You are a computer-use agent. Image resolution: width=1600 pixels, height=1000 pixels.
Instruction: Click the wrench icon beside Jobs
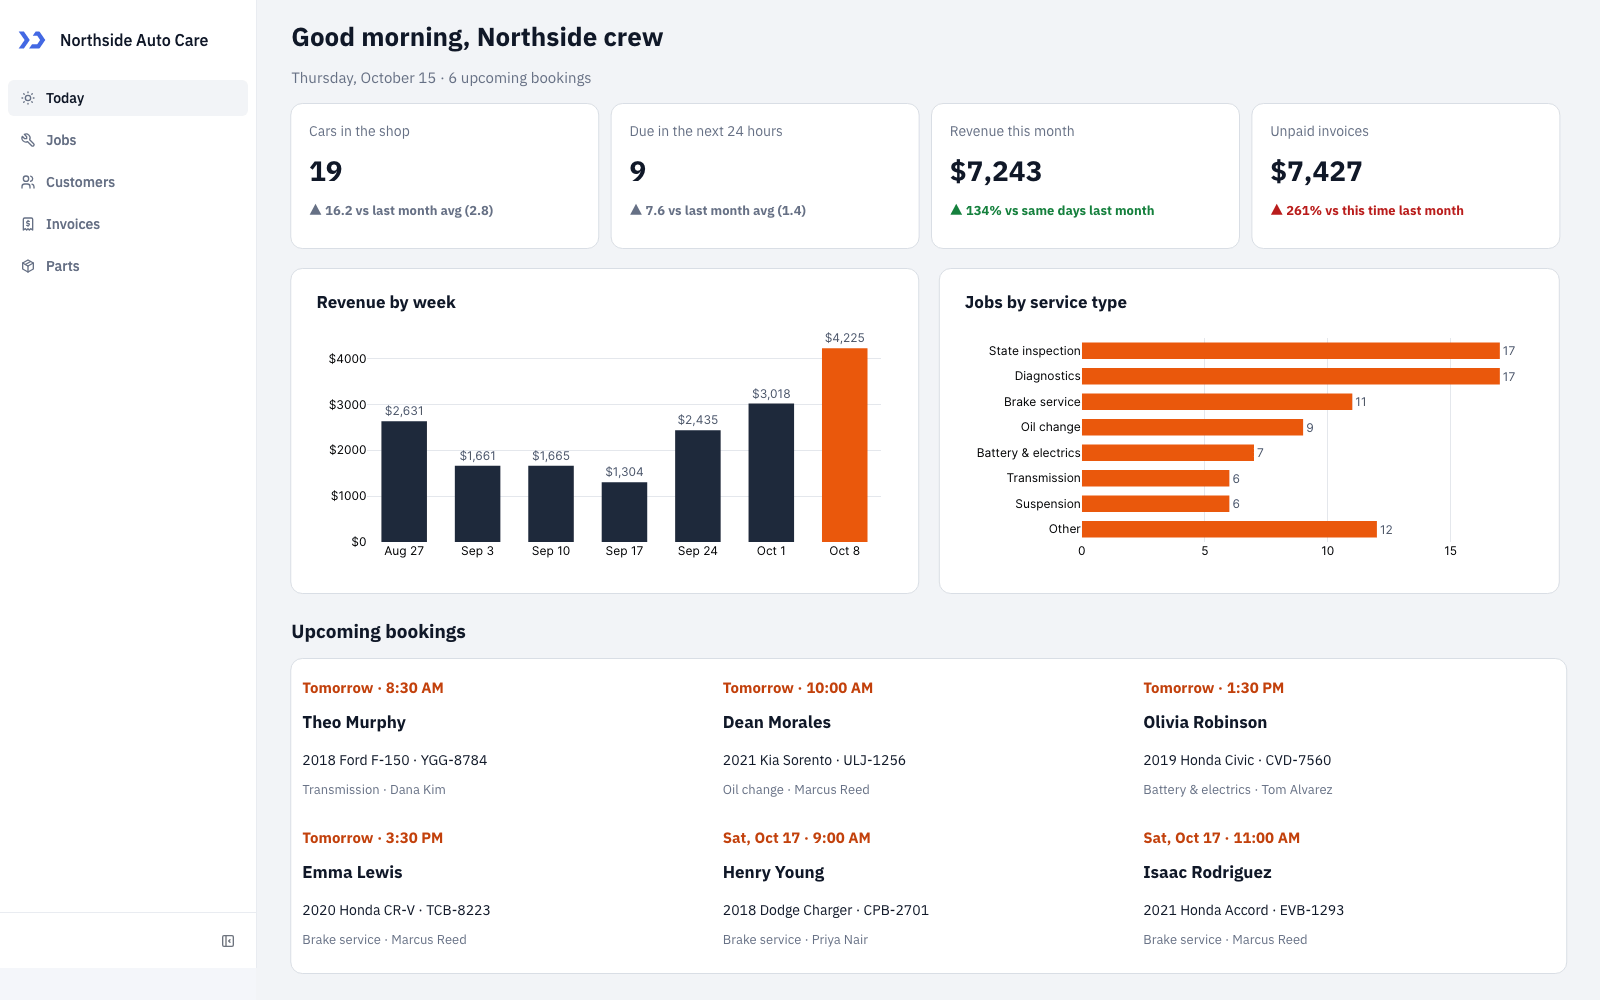[28, 140]
